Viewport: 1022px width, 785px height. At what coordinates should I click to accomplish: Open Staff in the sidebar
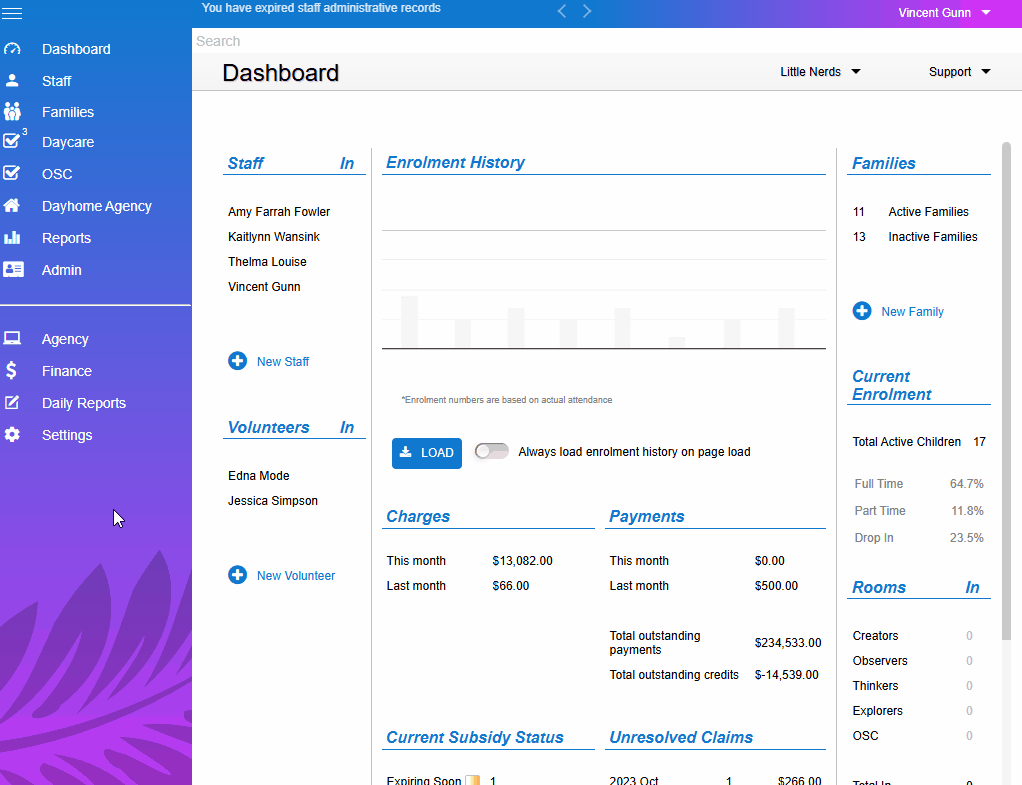click(x=57, y=81)
